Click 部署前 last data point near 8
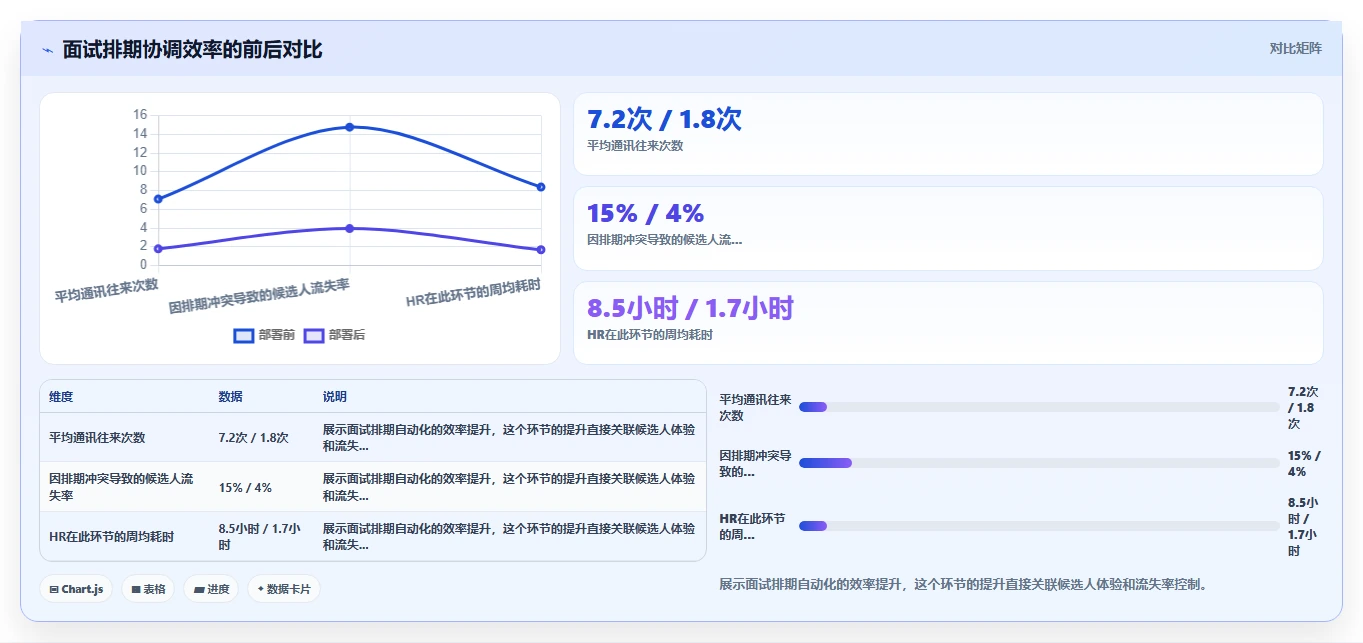Viewport: 1363px width, 643px height. tap(541, 187)
